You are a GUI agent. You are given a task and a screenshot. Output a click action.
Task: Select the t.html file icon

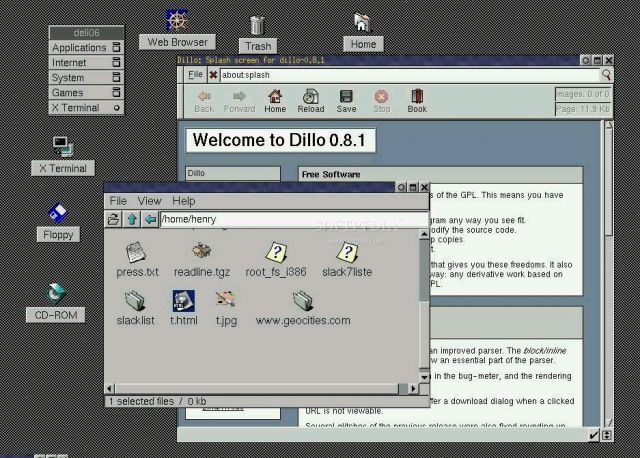point(184,301)
